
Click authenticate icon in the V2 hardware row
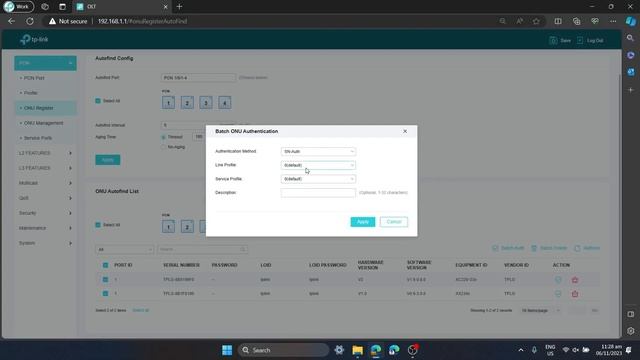click(558, 280)
